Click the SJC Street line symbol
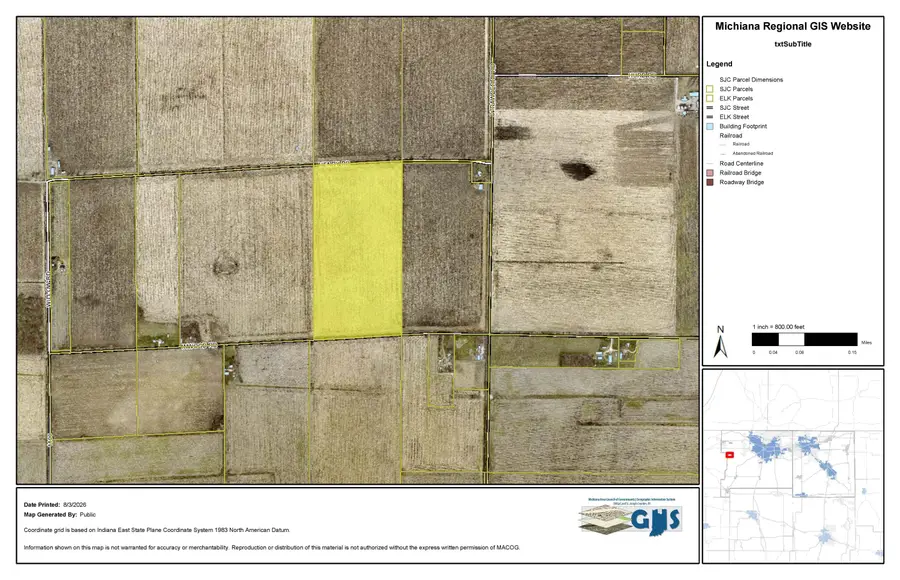 click(x=709, y=107)
